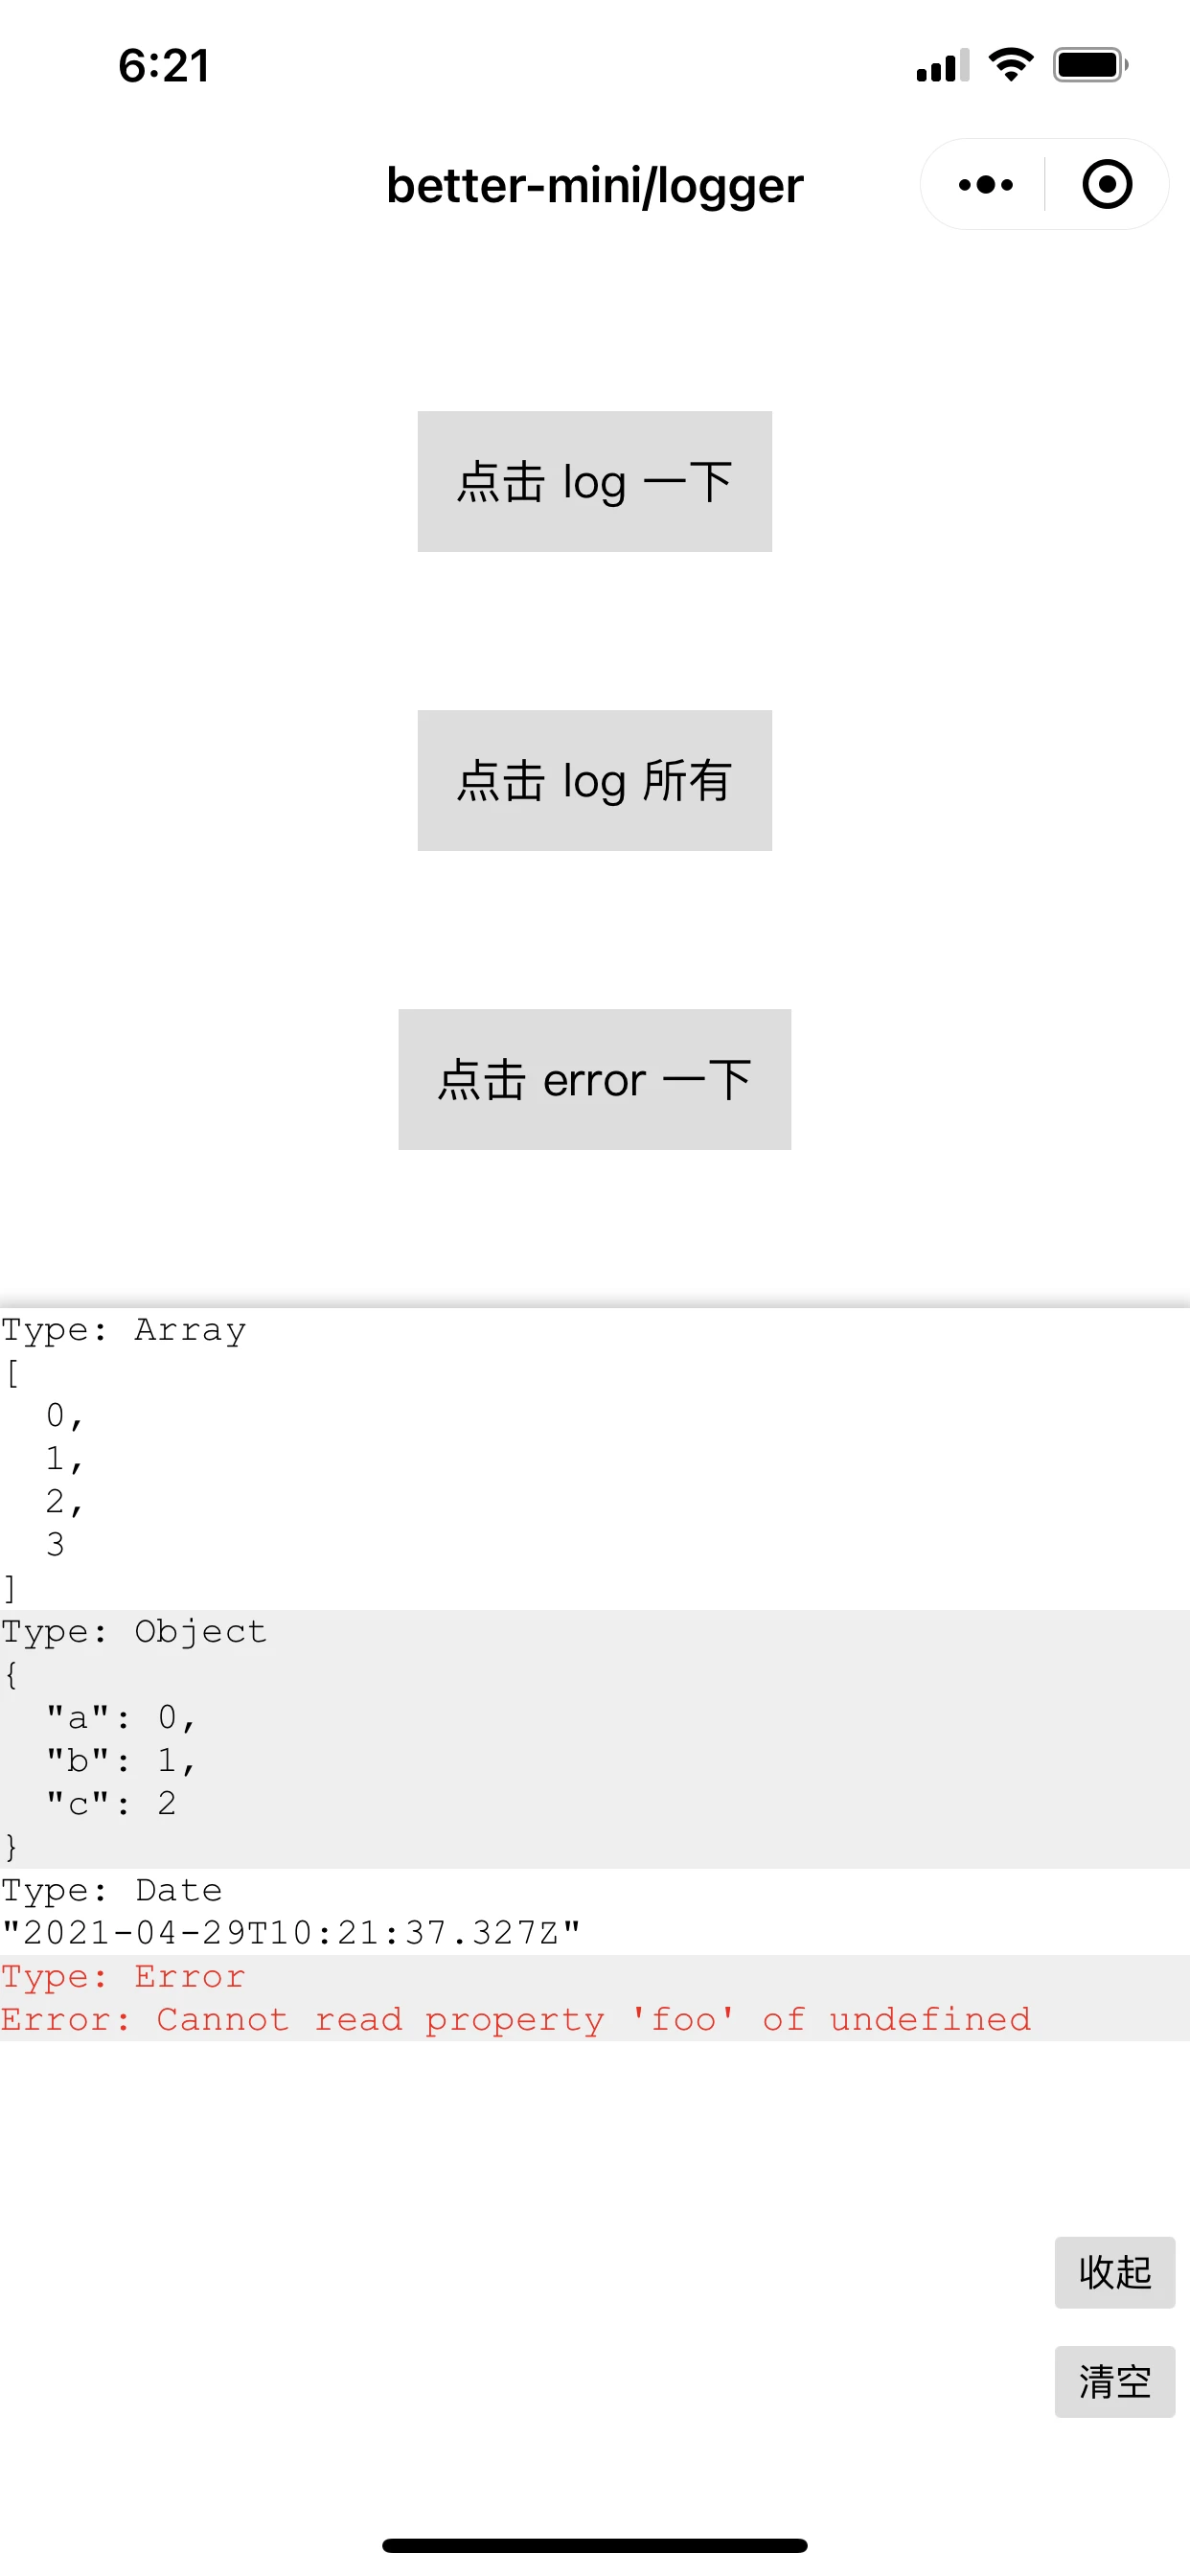This screenshot has height=2576, width=1190.
Task: Tap the Wi-Fi status icon
Action: (1011, 65)
